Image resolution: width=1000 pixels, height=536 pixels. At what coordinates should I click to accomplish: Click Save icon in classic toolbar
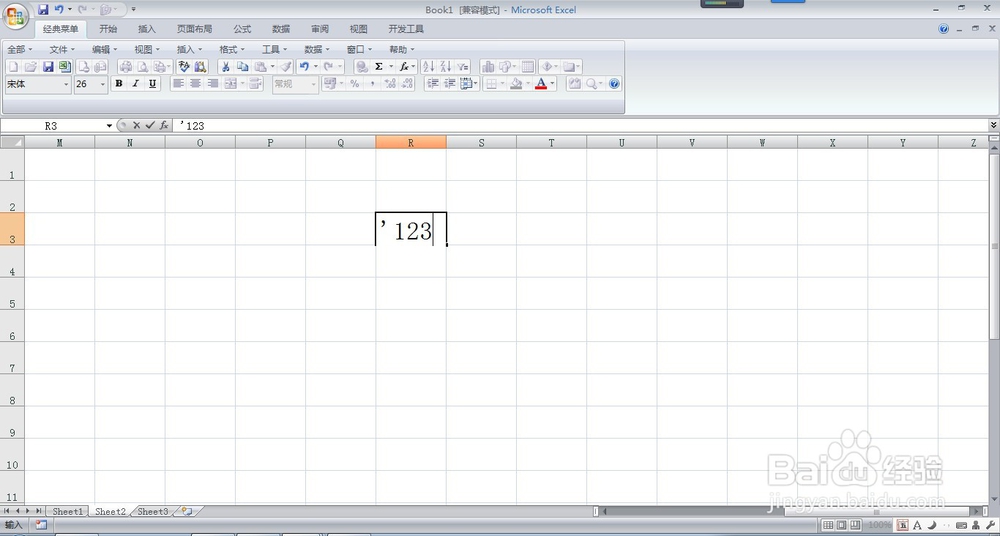pos(48,66)
